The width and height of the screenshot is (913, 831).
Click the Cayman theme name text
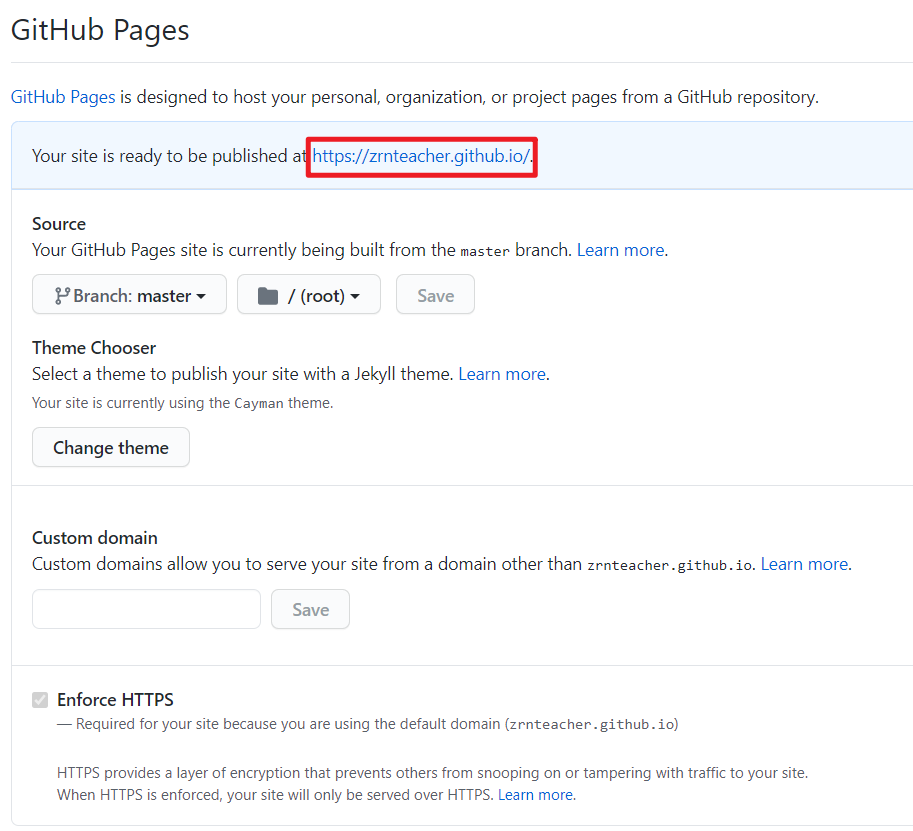tap(258, 403)
